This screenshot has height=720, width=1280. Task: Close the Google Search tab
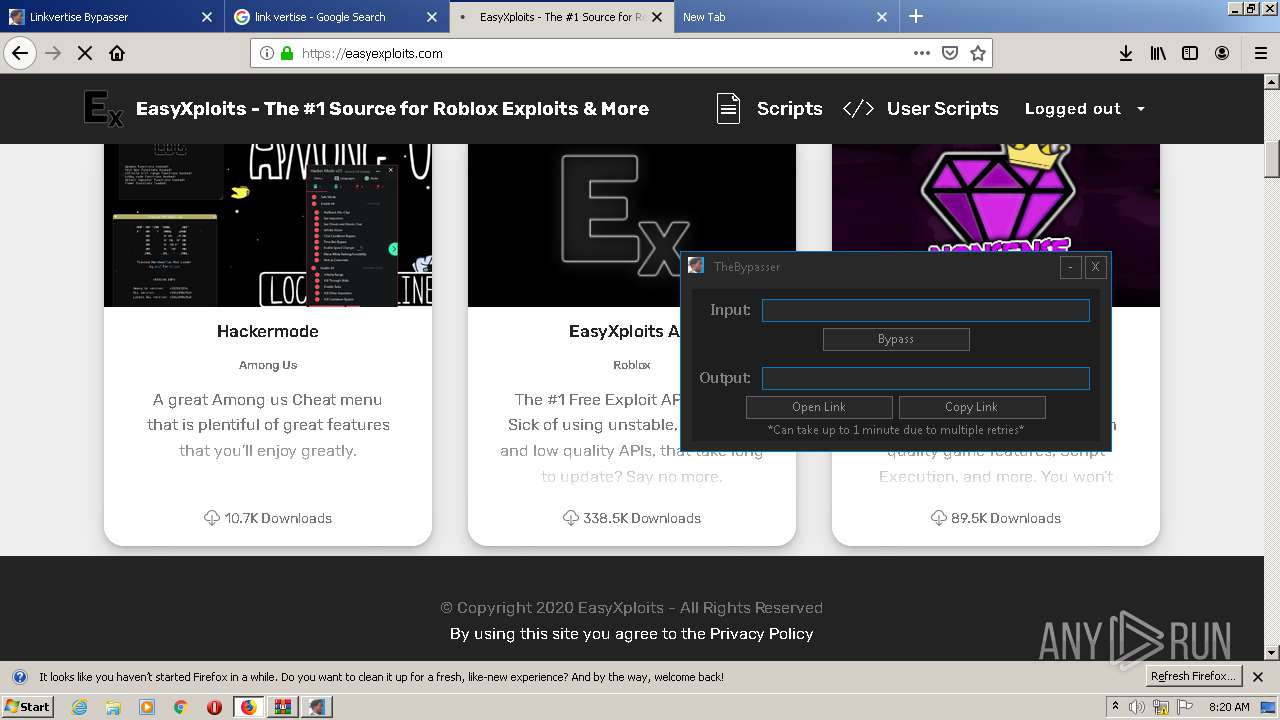432,17
